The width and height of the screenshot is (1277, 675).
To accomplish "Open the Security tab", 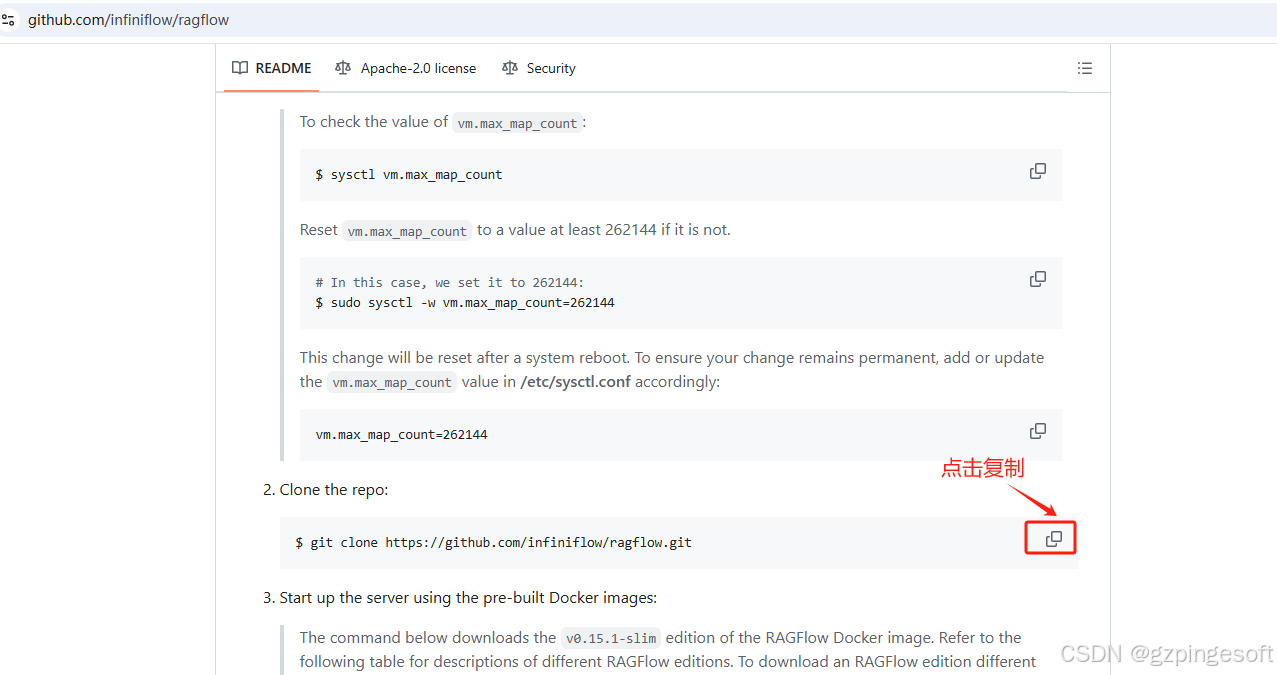I will coord(538,68).
